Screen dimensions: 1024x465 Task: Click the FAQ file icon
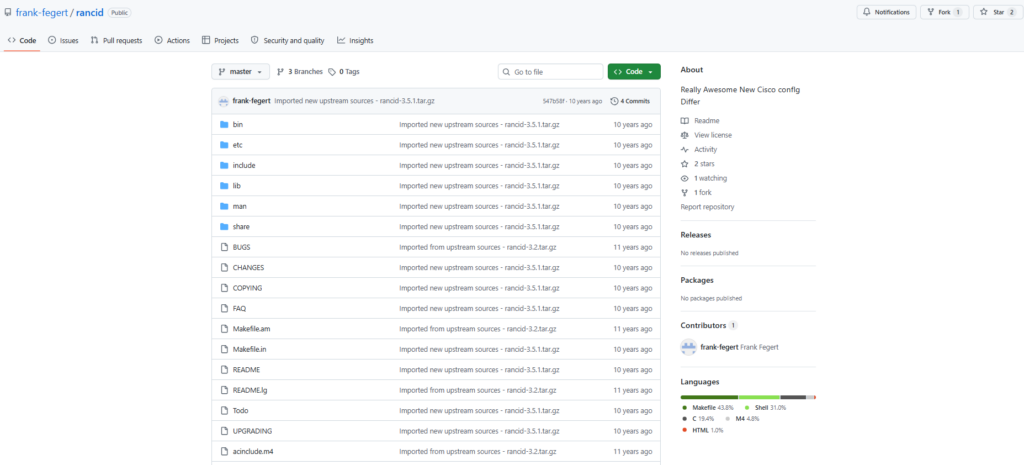pos(224,308)
